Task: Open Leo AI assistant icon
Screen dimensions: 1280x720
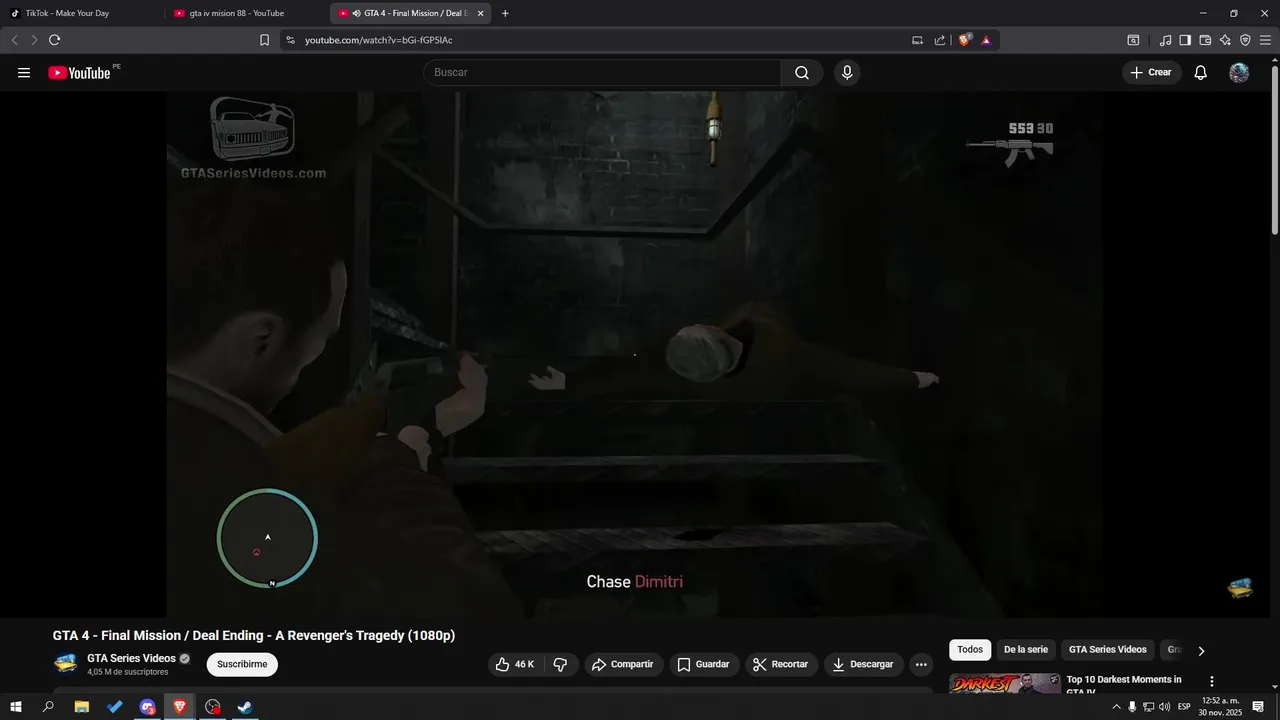Action: (1225, 40)
